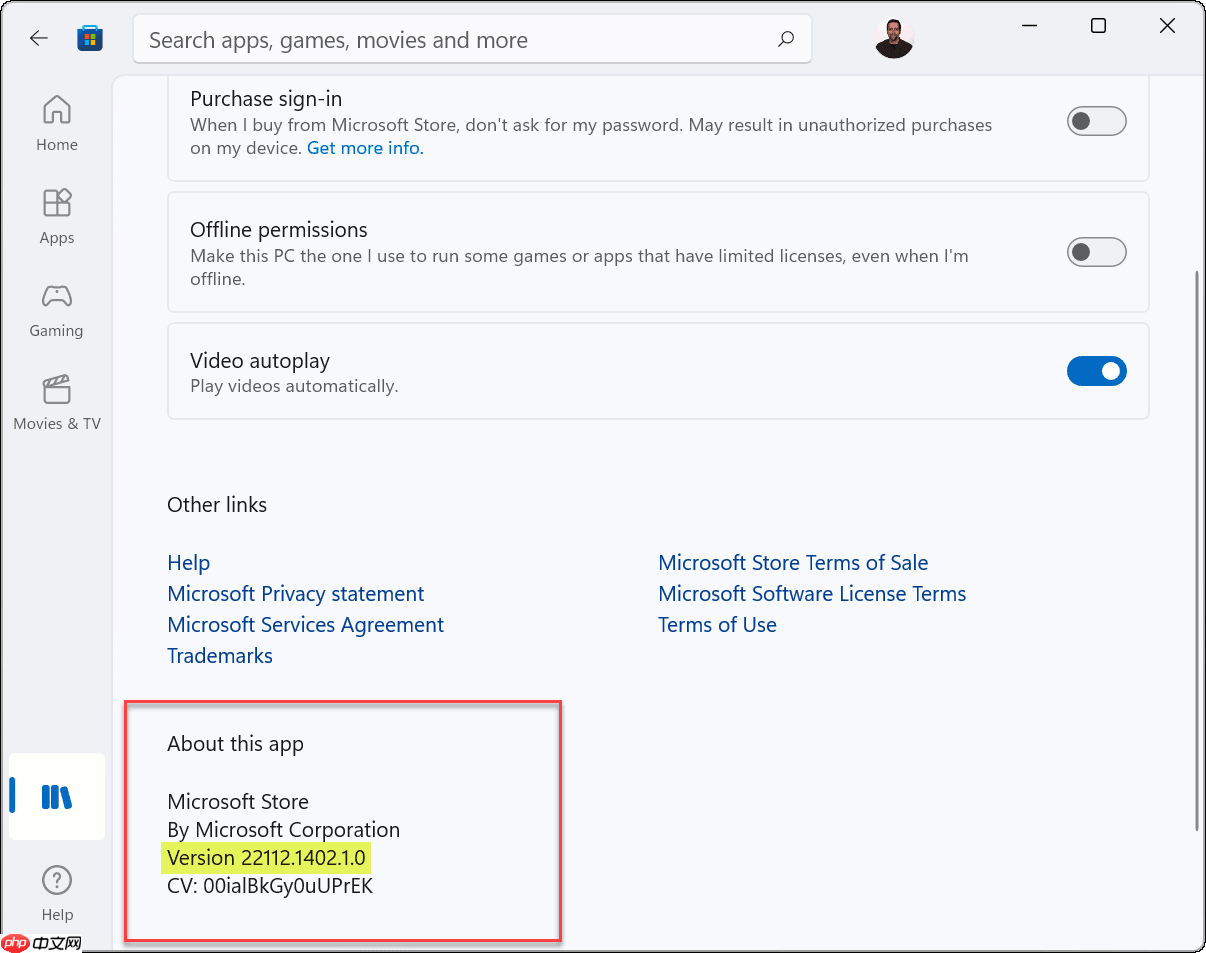Image resolution: width=1206 pixels, height=953 pixels.
Task: Open Microsoft Software License Terms link
Action: (812, 594)
